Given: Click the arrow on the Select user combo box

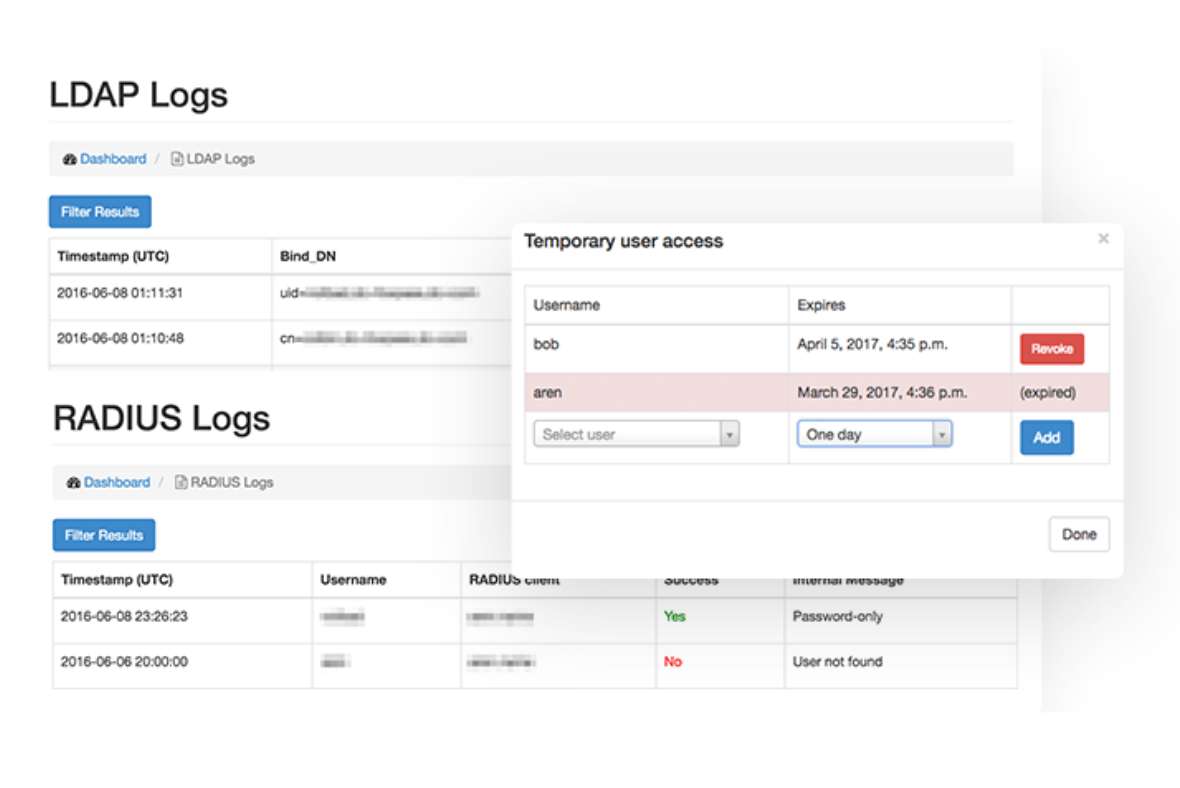Looking at the screenshot, I should tap(730, 432).
